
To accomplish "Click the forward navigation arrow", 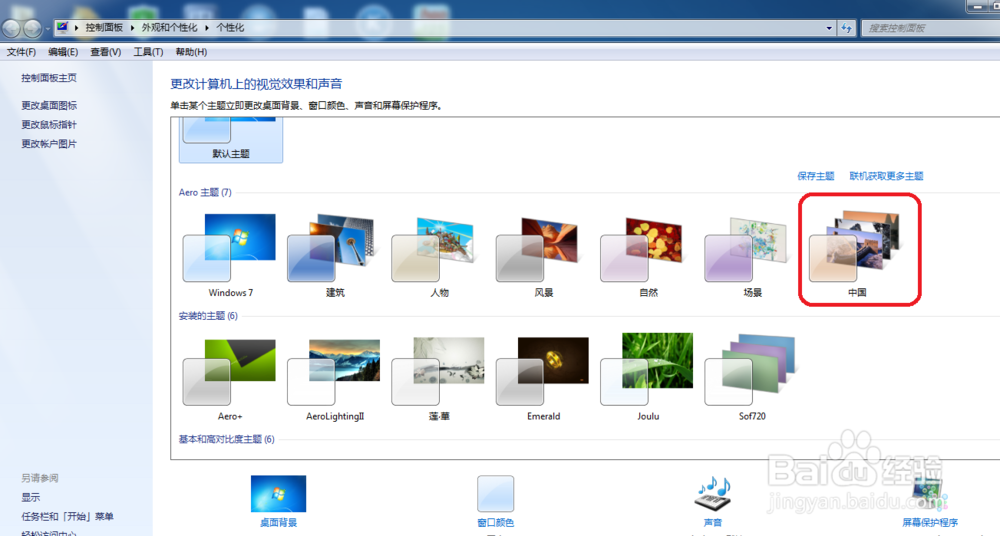I will pyautogui.click(x=32, y=28).
